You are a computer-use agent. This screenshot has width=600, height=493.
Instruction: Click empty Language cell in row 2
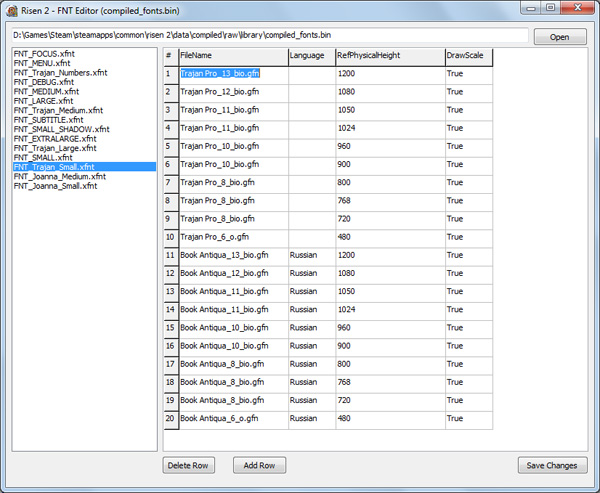(312, 93)
